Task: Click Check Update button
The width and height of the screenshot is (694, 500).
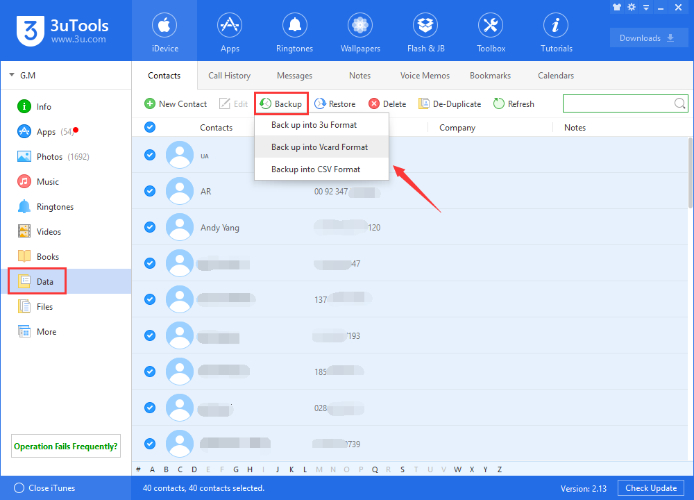Action: pyautogui.click(x=651, y=488)
